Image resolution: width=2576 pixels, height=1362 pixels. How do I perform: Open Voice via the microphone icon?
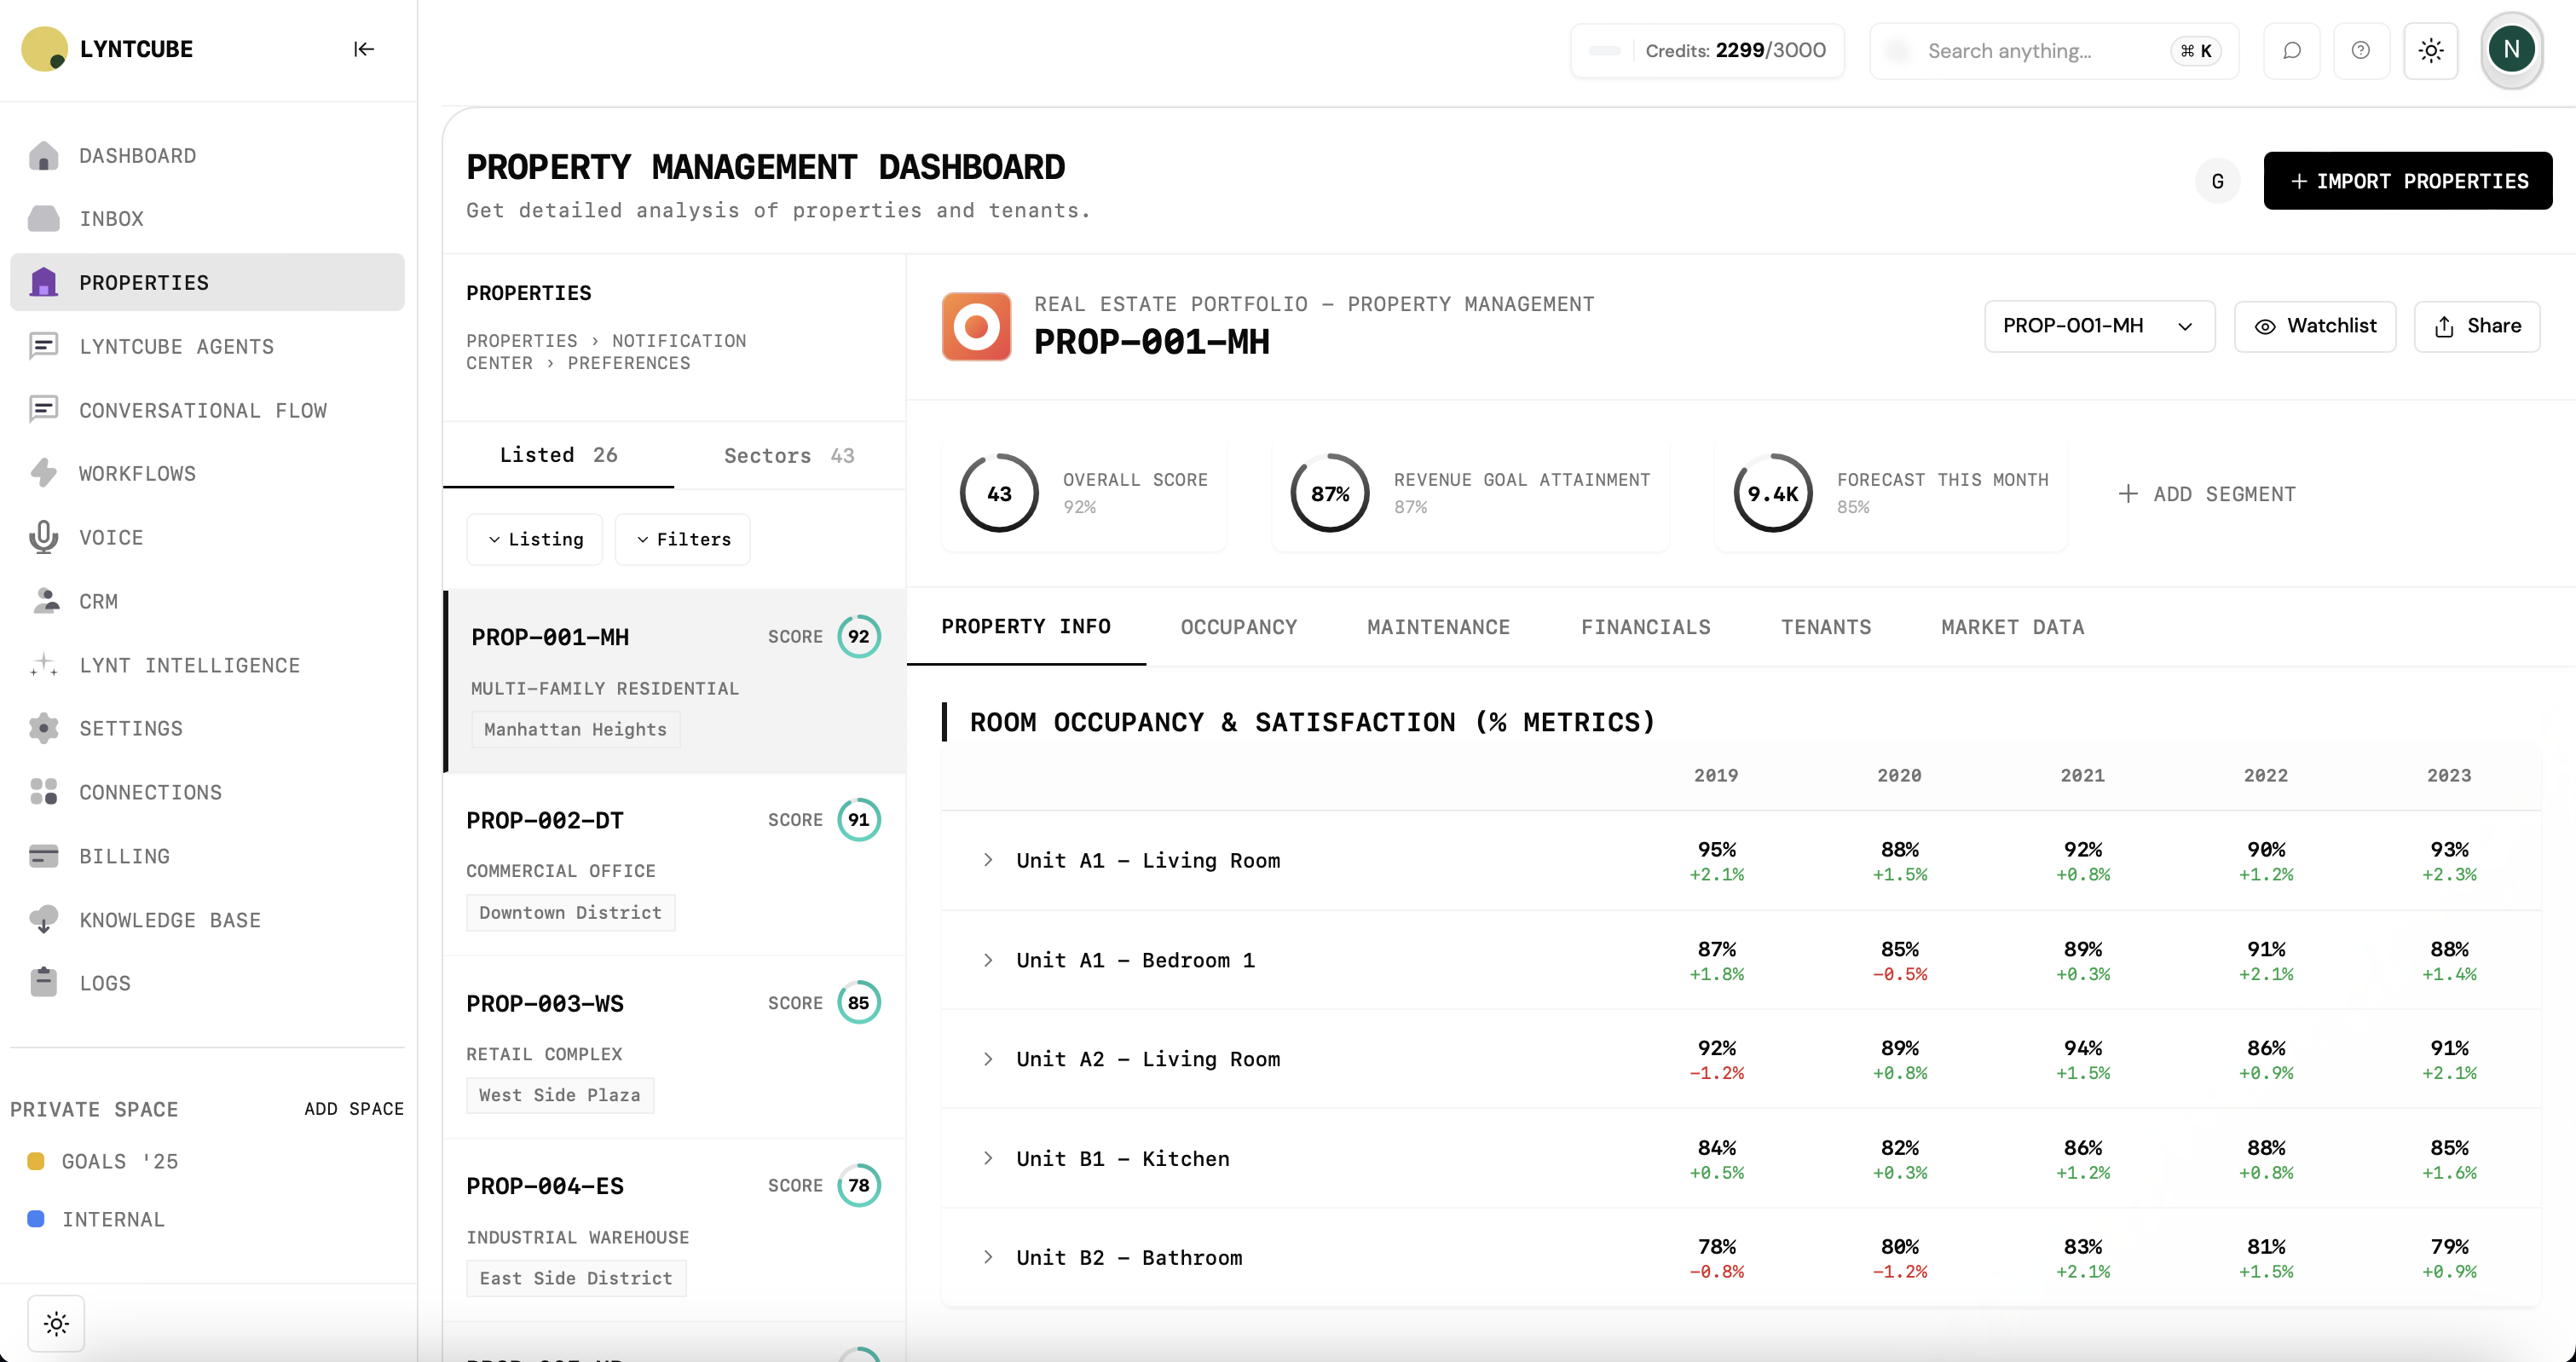43,537
